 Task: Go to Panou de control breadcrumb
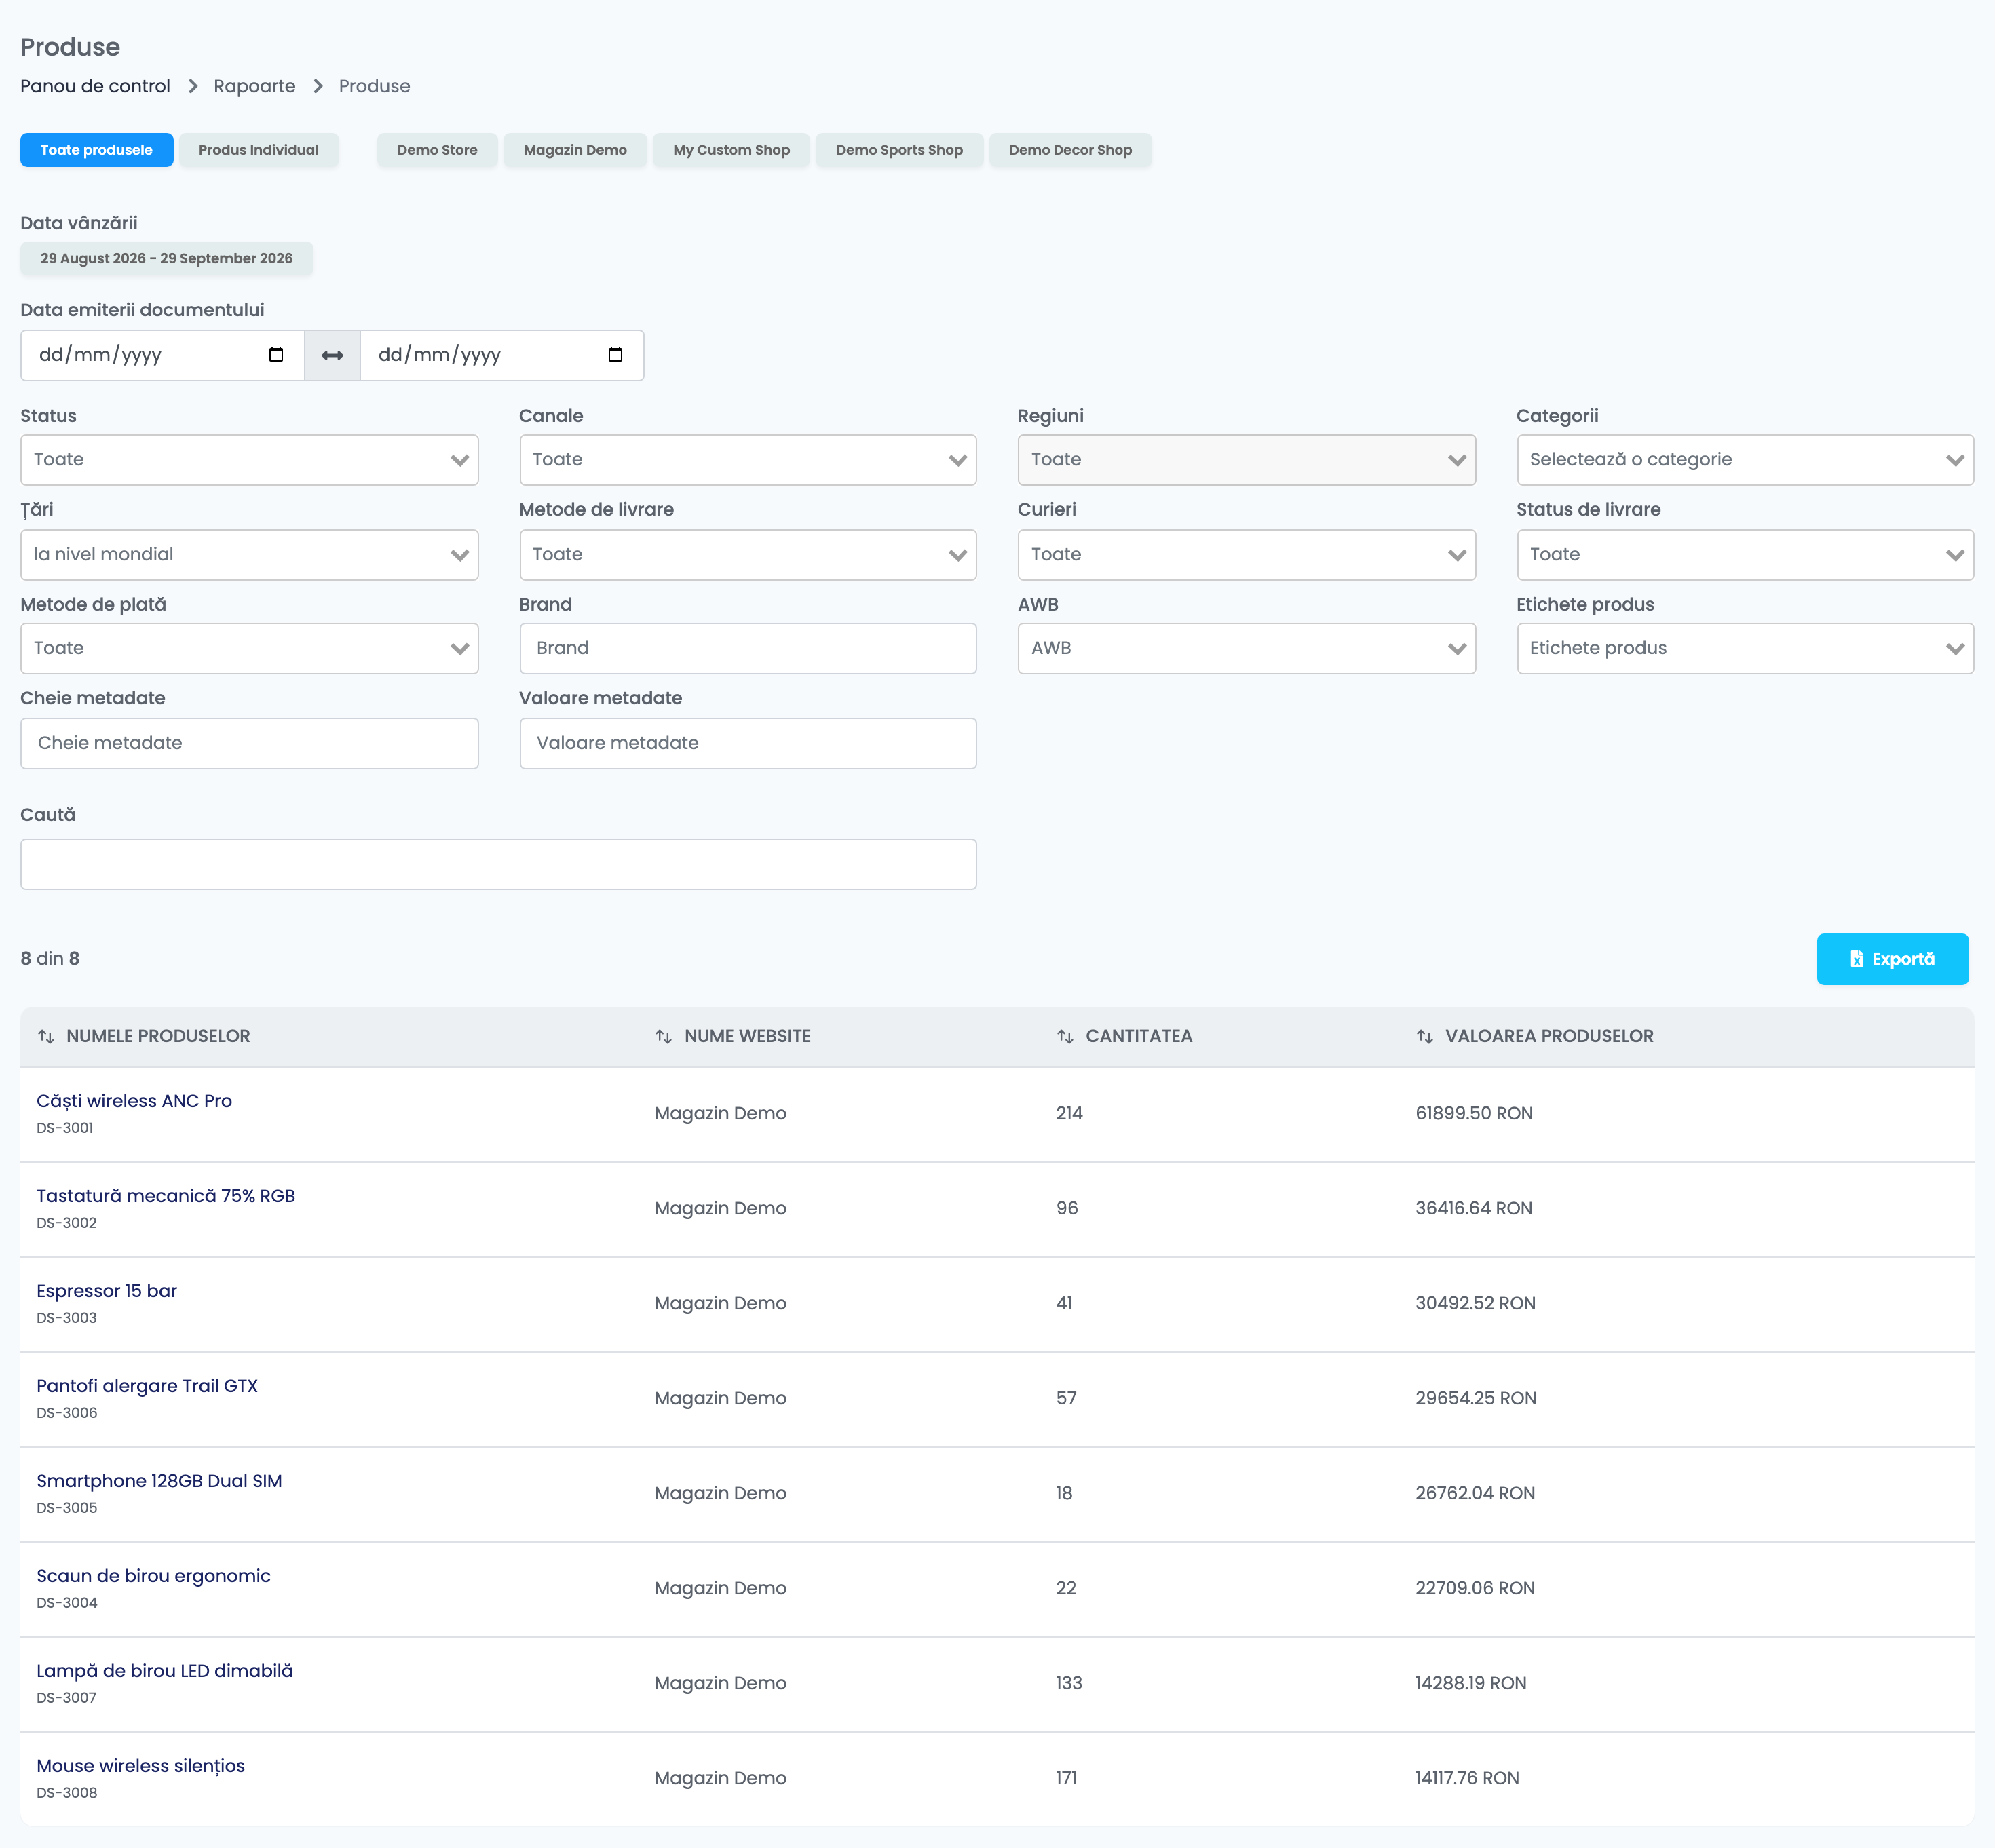95,86
